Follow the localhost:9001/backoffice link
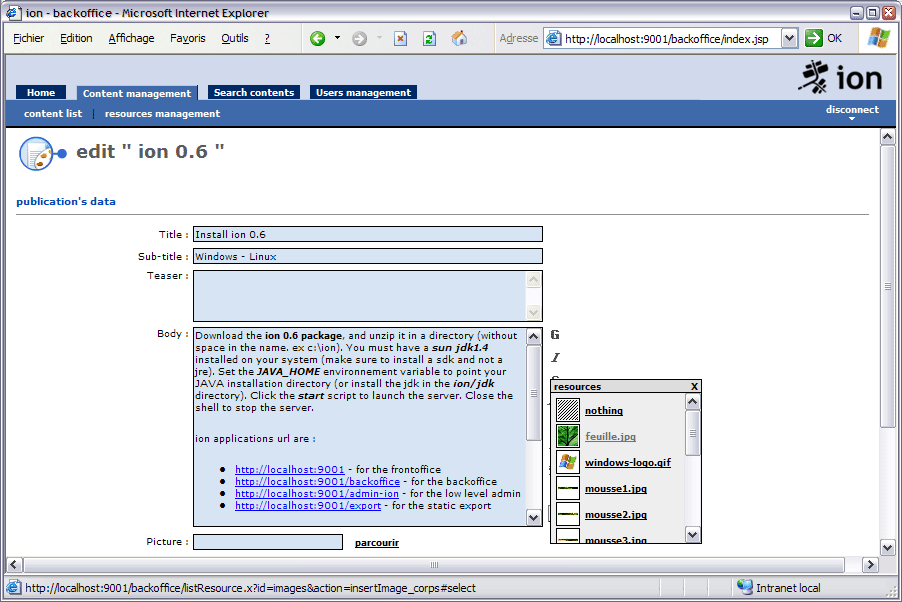Screen dimensions: 902x602 pos(317,482)
